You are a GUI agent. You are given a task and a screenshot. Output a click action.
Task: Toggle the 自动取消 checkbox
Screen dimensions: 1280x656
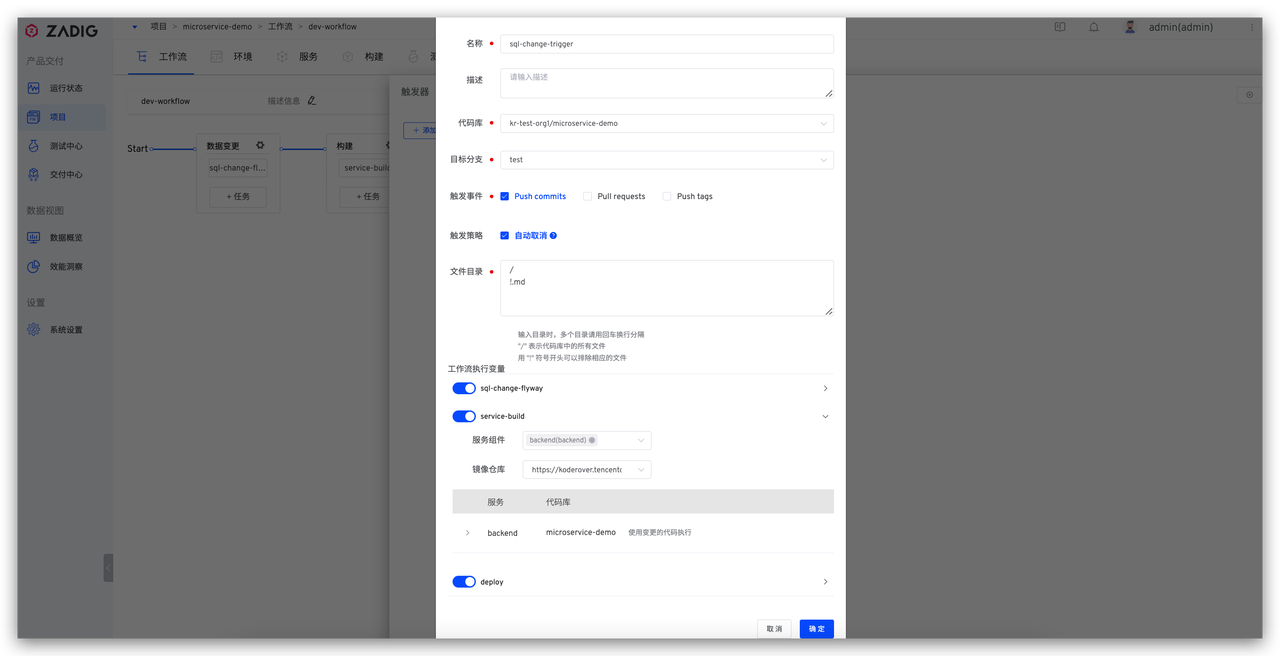(505, 236)
